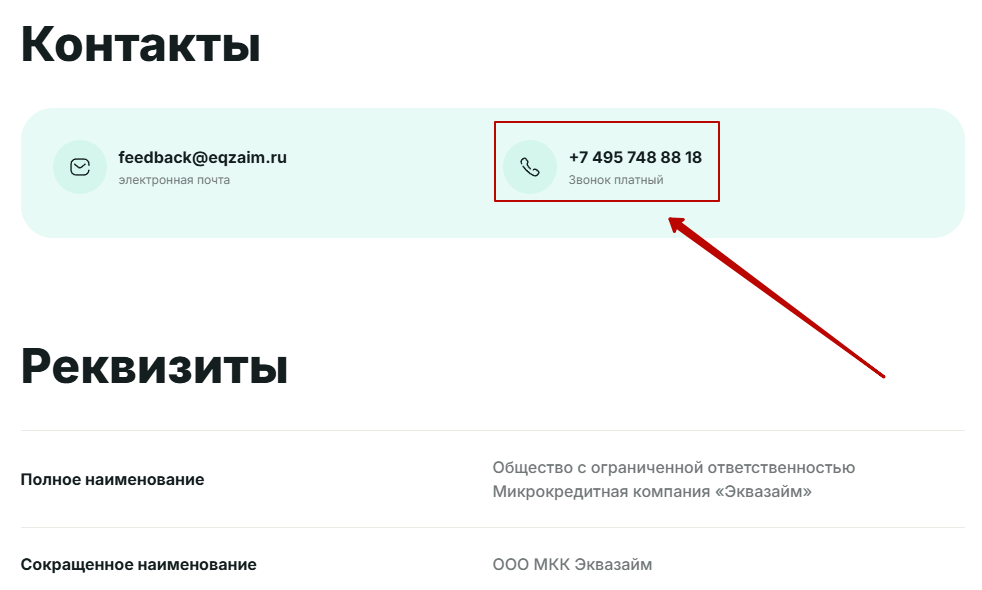Call the +7 495 748 88 18 number
The image size is (982, 590).
(635, 157)
